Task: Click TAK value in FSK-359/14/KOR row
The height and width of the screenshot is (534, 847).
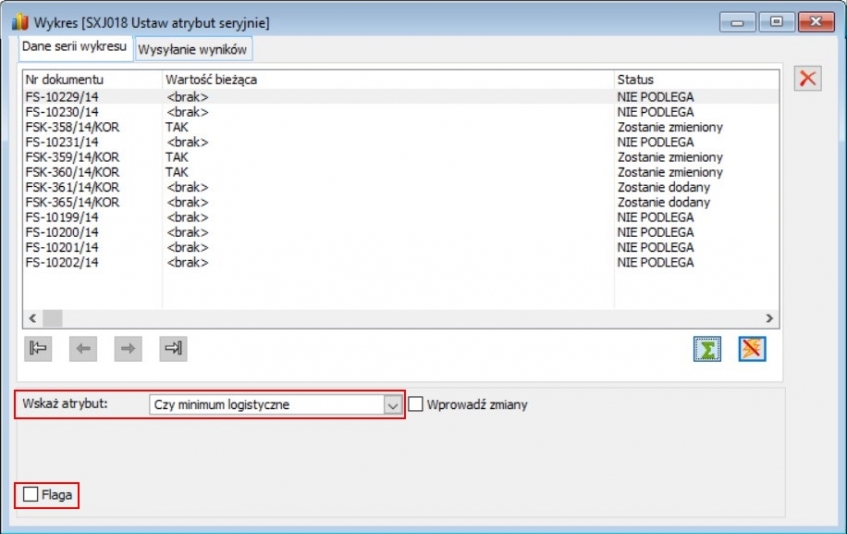Action: pyautogui.click(x=177, y=157)
